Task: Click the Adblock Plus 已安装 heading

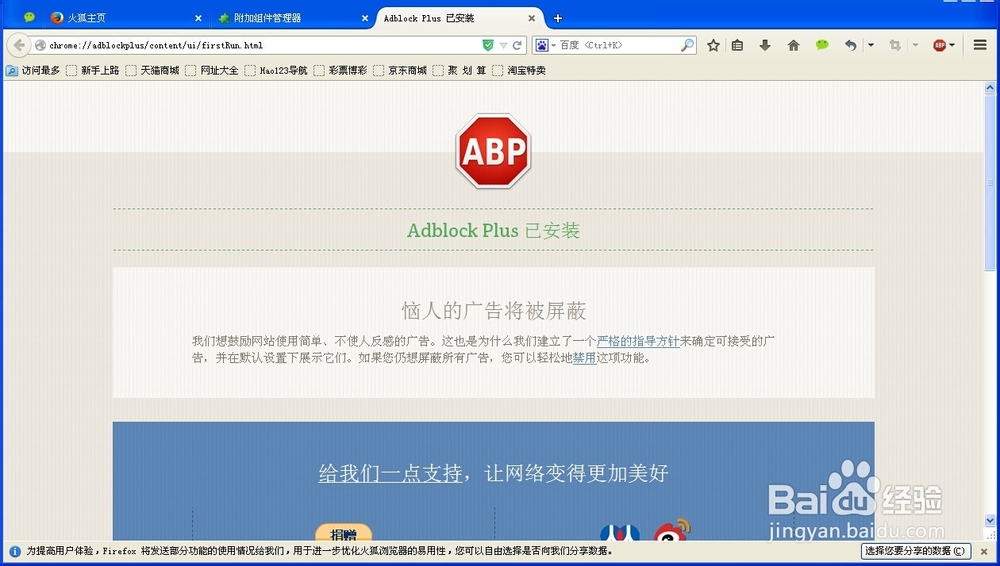Action: pyautogui.click(x=493, y=230)
